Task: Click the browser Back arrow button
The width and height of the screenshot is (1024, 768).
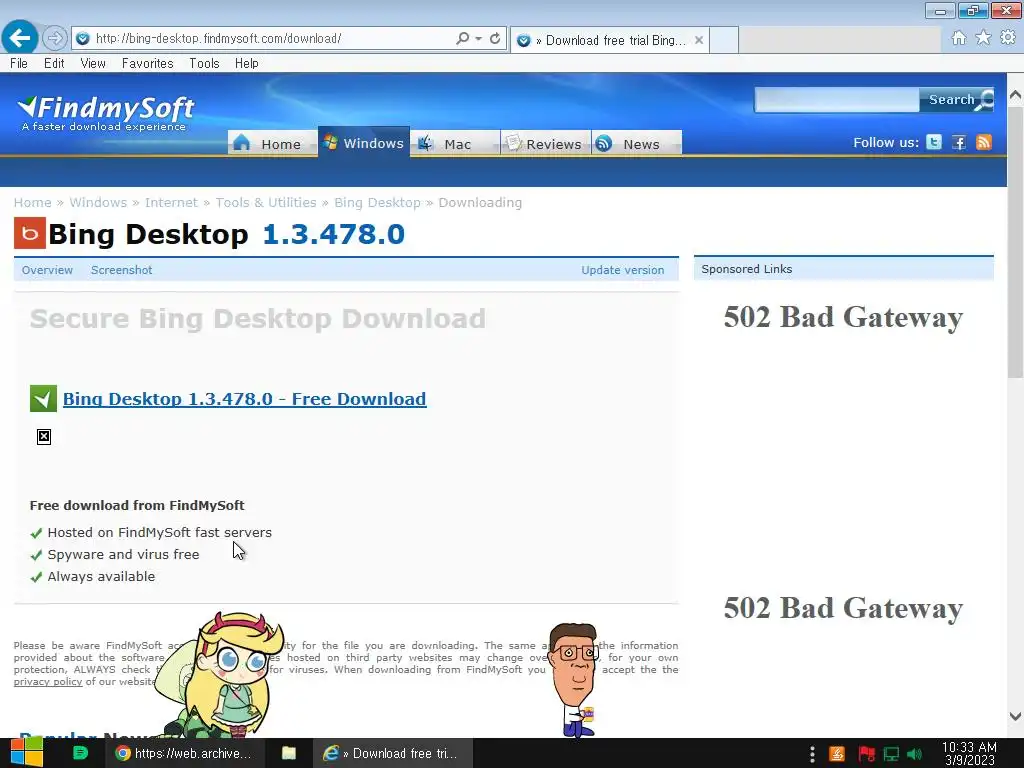Action: (x=20, y=38)
